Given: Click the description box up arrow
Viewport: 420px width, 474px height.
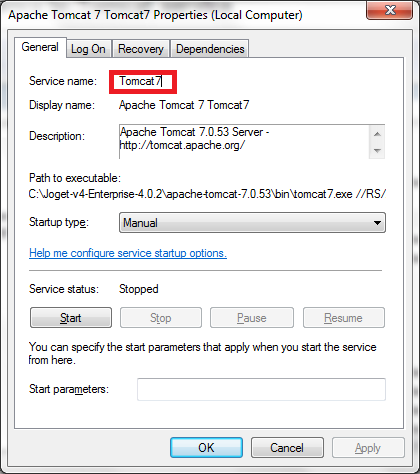Looking at the screenshot, I should tap(377, 134).
